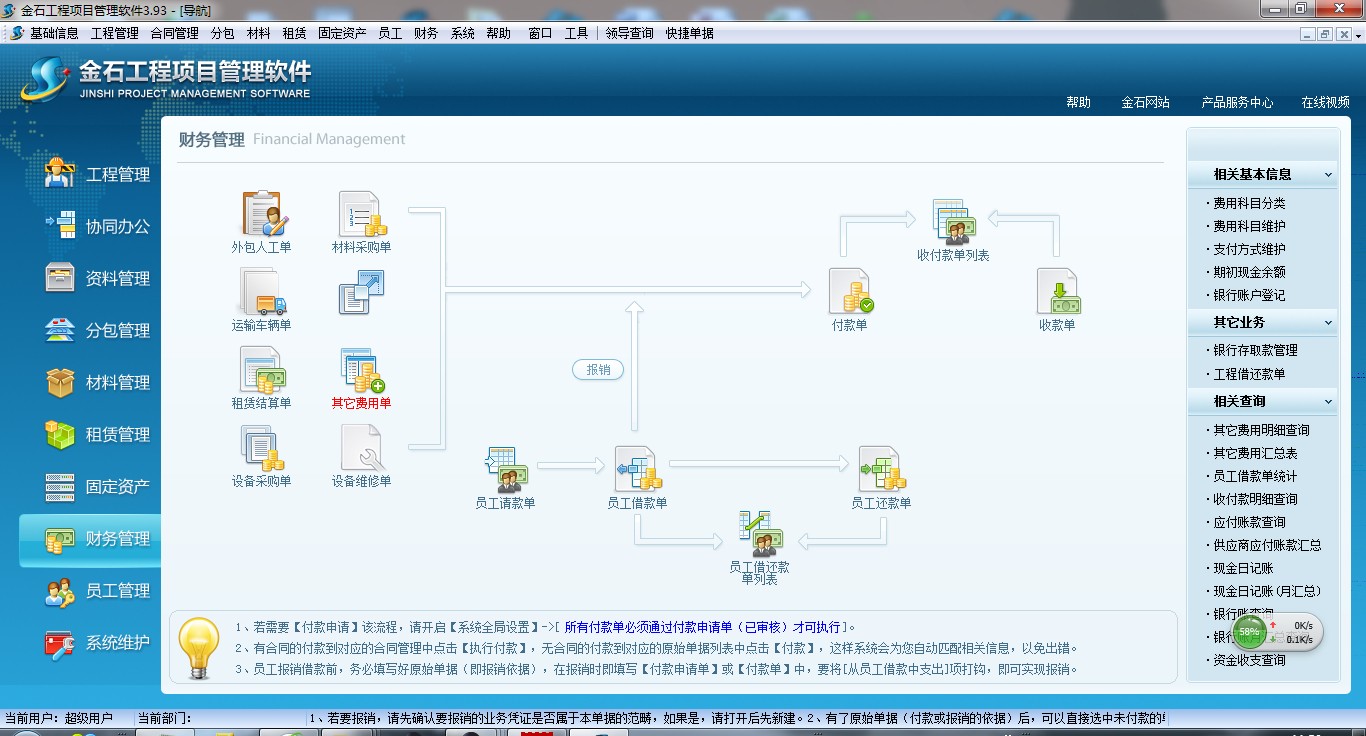Open 费用科目维护 in the right panel
This screenshot has width=1366, height=736.
pyautogui.click(x=1250, y=226)
